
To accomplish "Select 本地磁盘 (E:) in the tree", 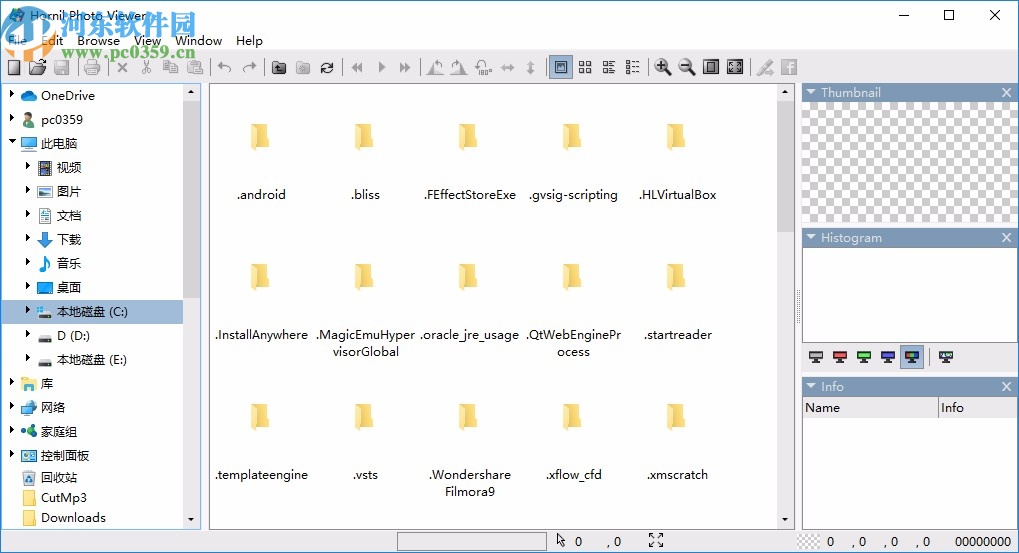I will 92,359.
